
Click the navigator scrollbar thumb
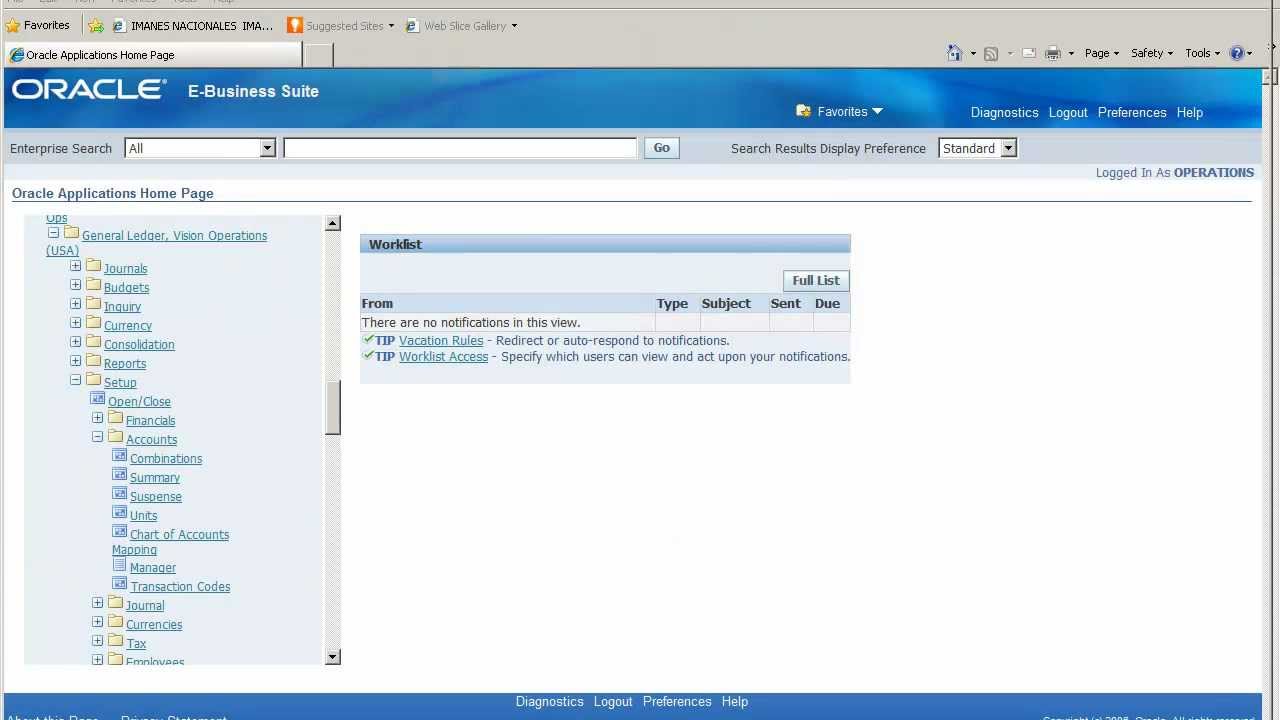333,408
